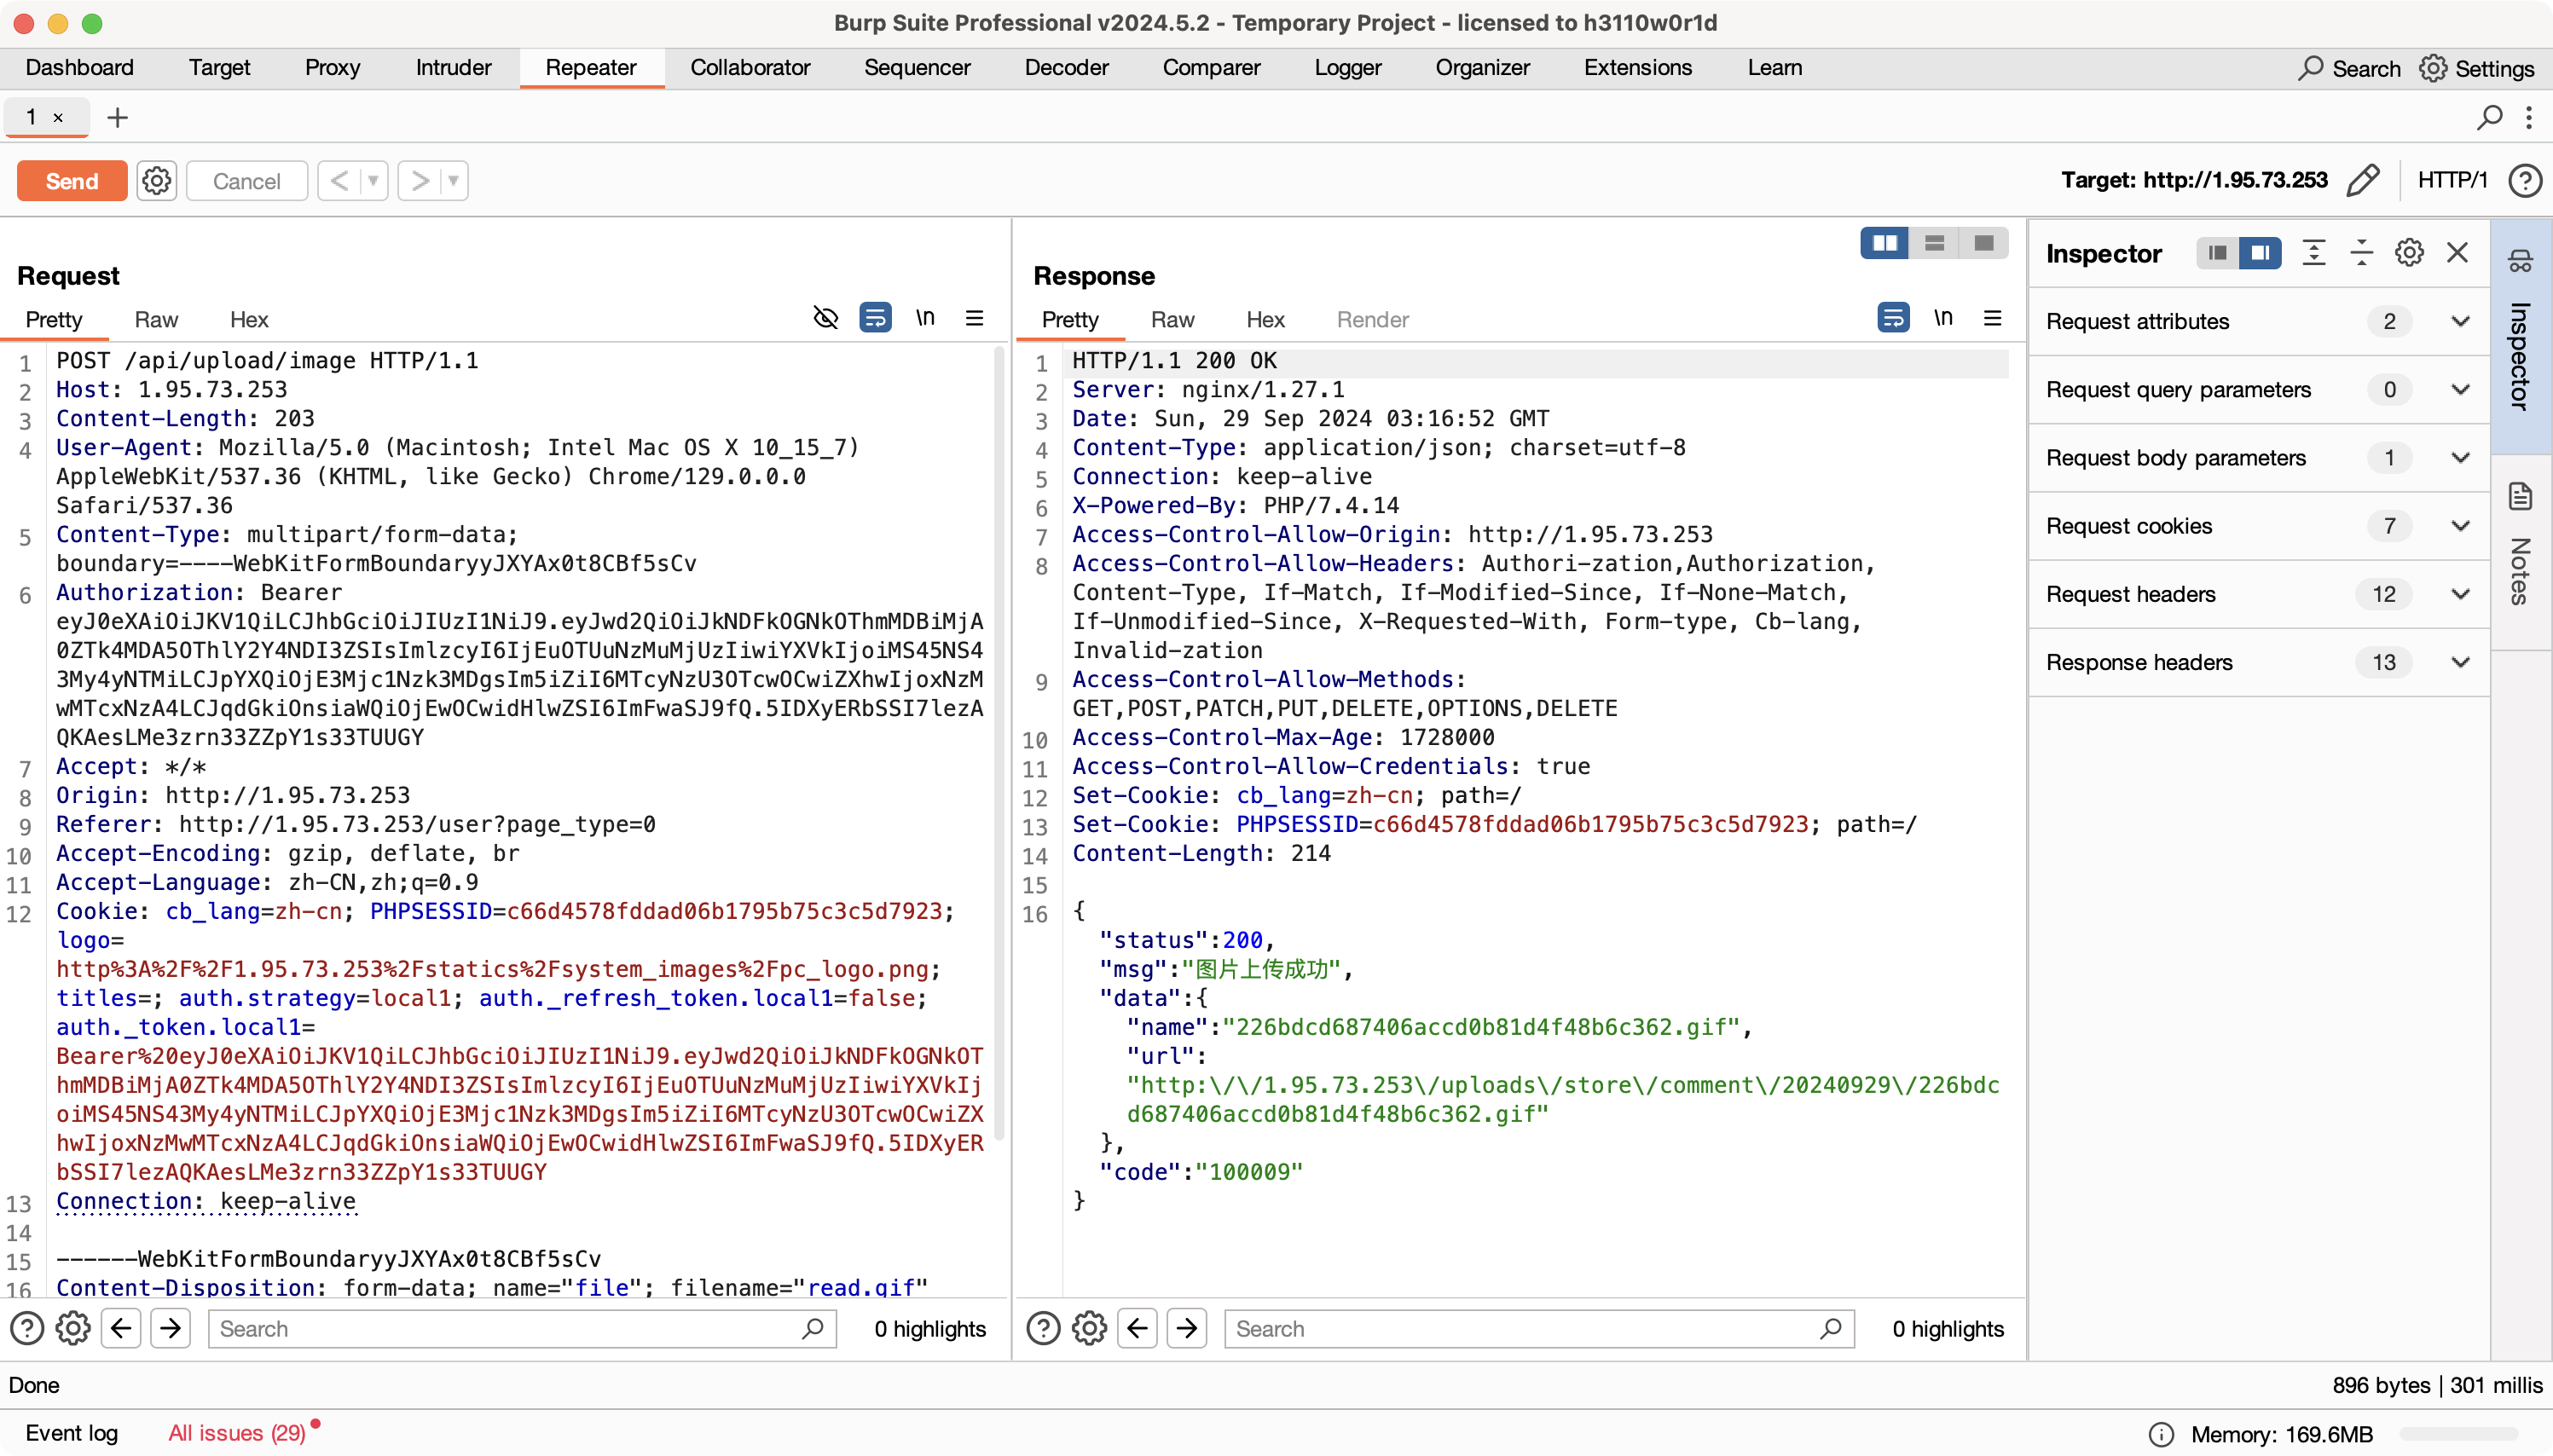Go to previous request in history
The height and width of the screenshot is (1456, 2553).
[x=340, y=181]
